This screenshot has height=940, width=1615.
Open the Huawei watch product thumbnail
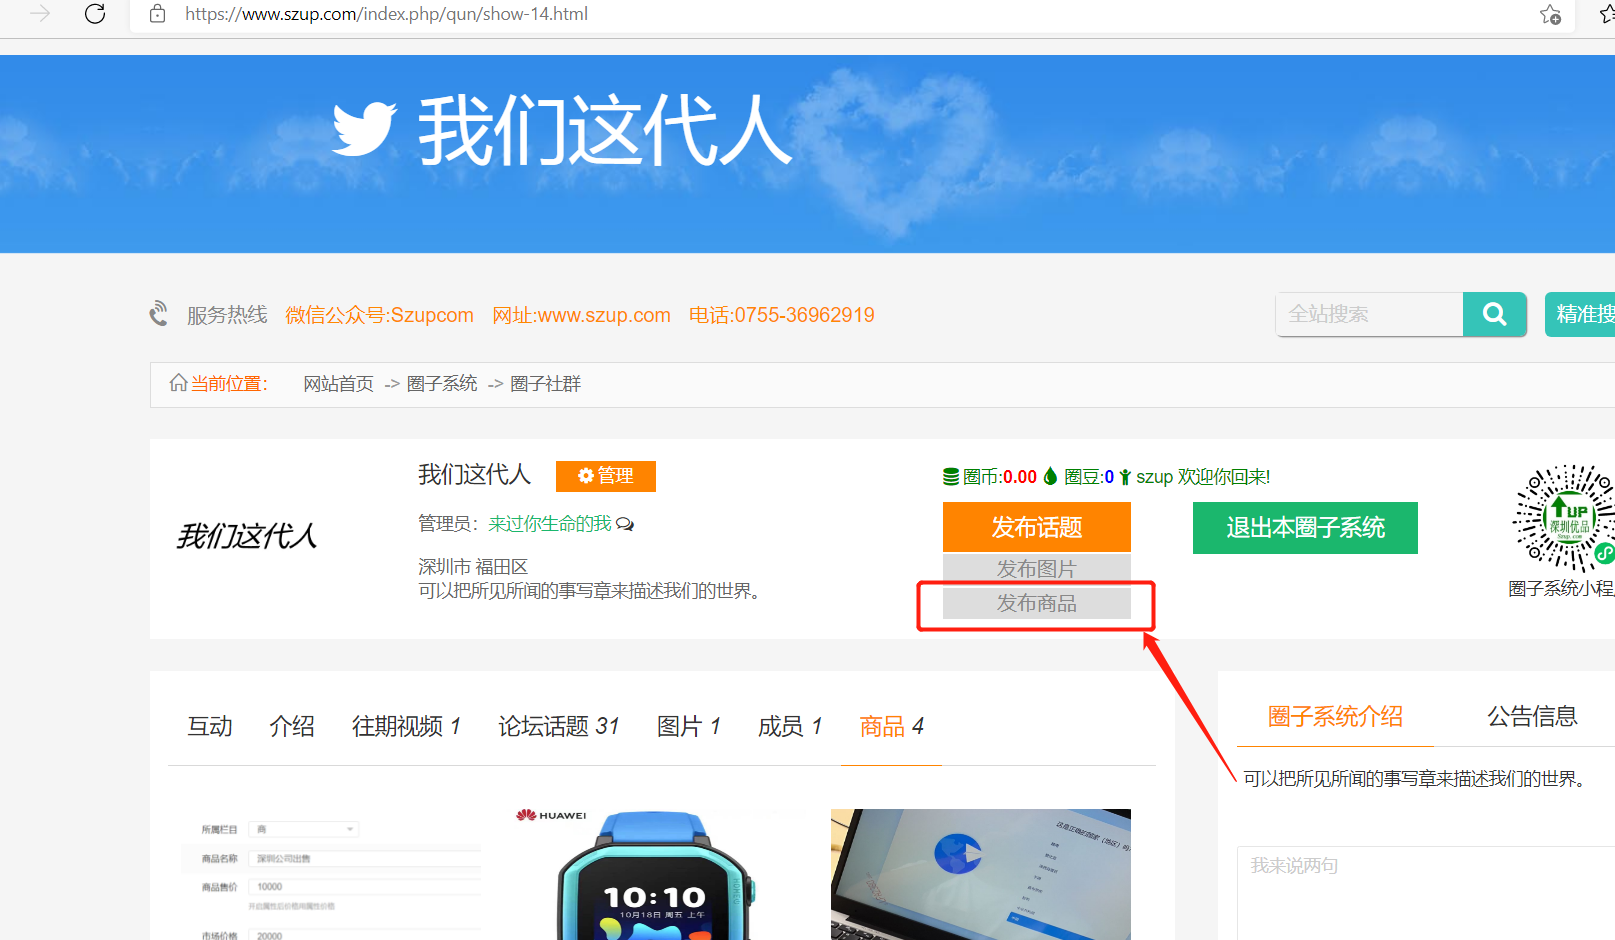pyautogui.click(x=655, y=875)
